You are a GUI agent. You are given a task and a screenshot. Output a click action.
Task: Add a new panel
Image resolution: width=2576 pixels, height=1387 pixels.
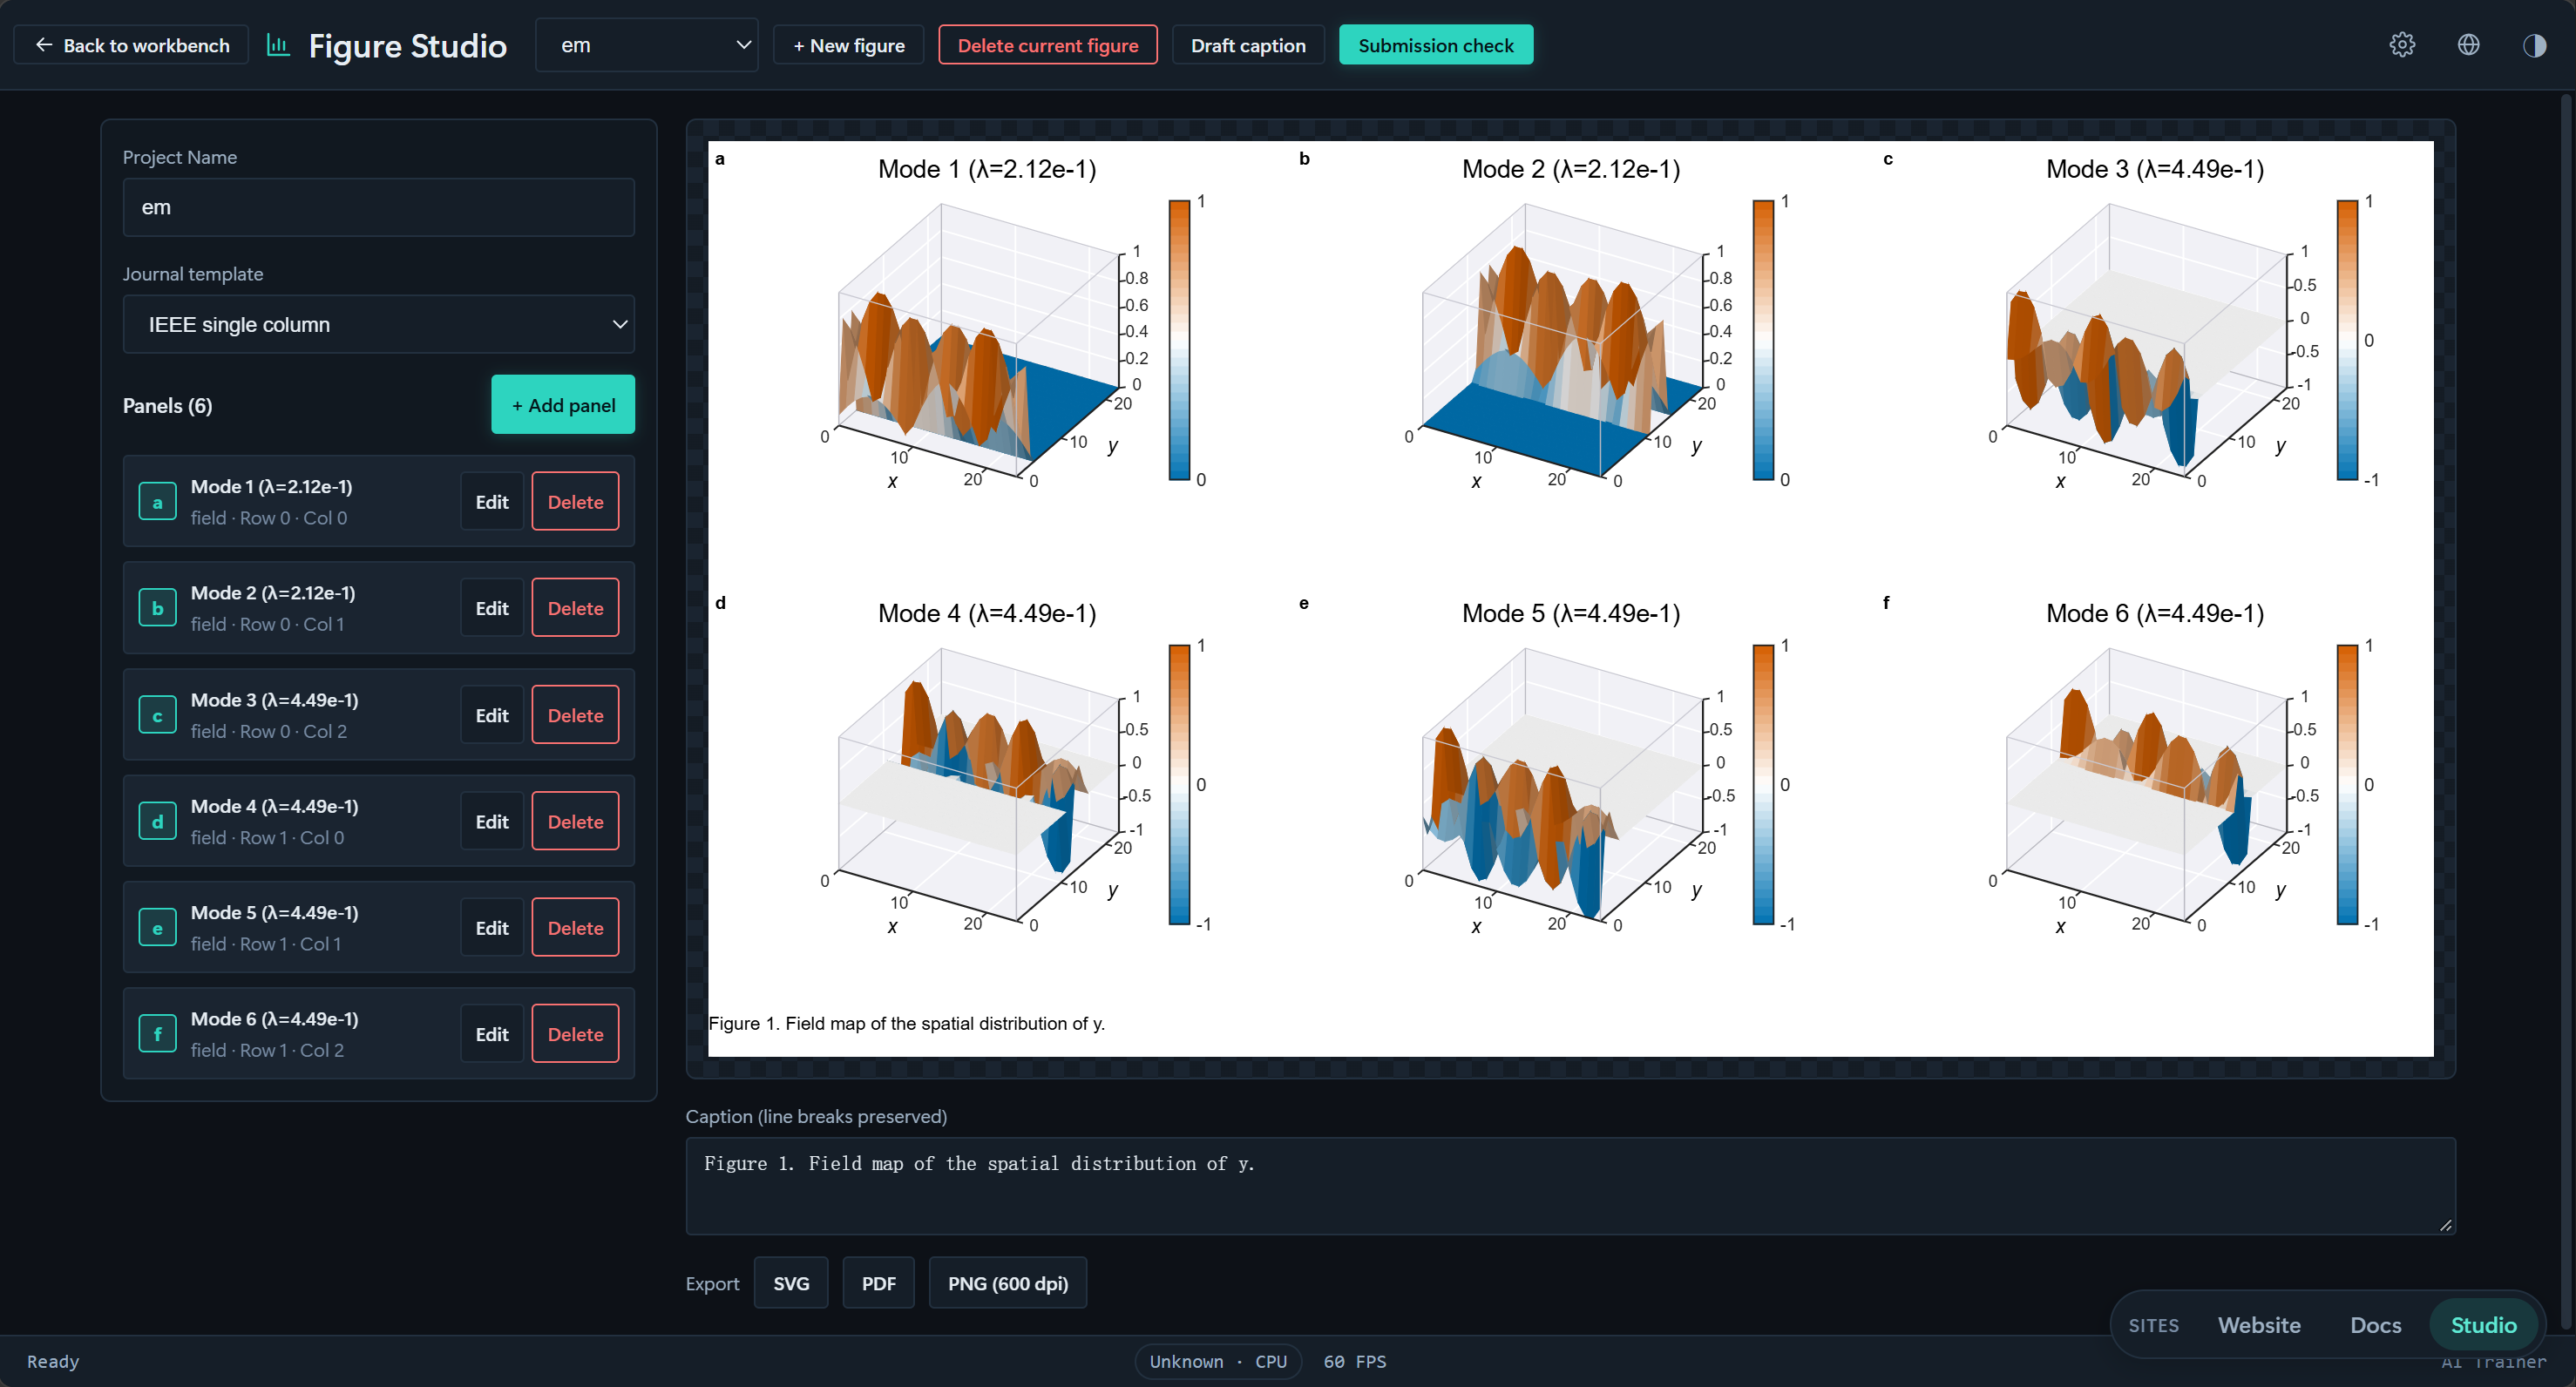pos(563,405)
